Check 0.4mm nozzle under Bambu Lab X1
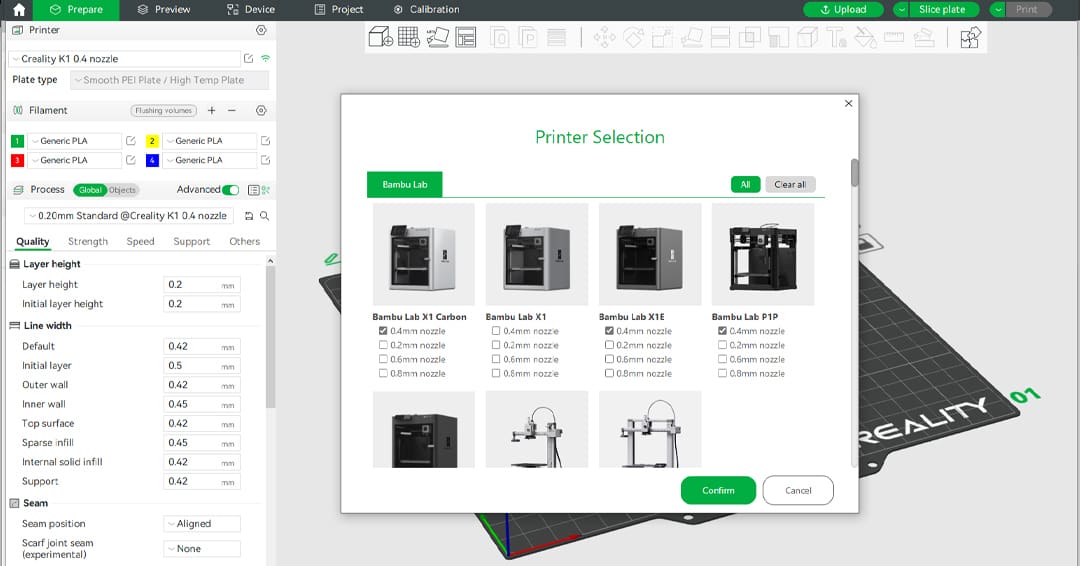Viewport: 1080px width, 566px height. click(x=496, y=331)
